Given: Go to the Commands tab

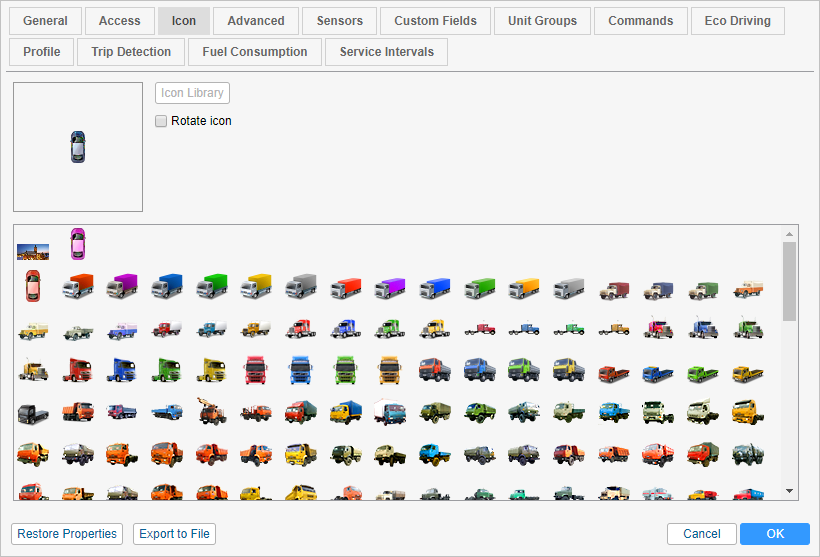Looking at the screenshot, I should [641, 21].
